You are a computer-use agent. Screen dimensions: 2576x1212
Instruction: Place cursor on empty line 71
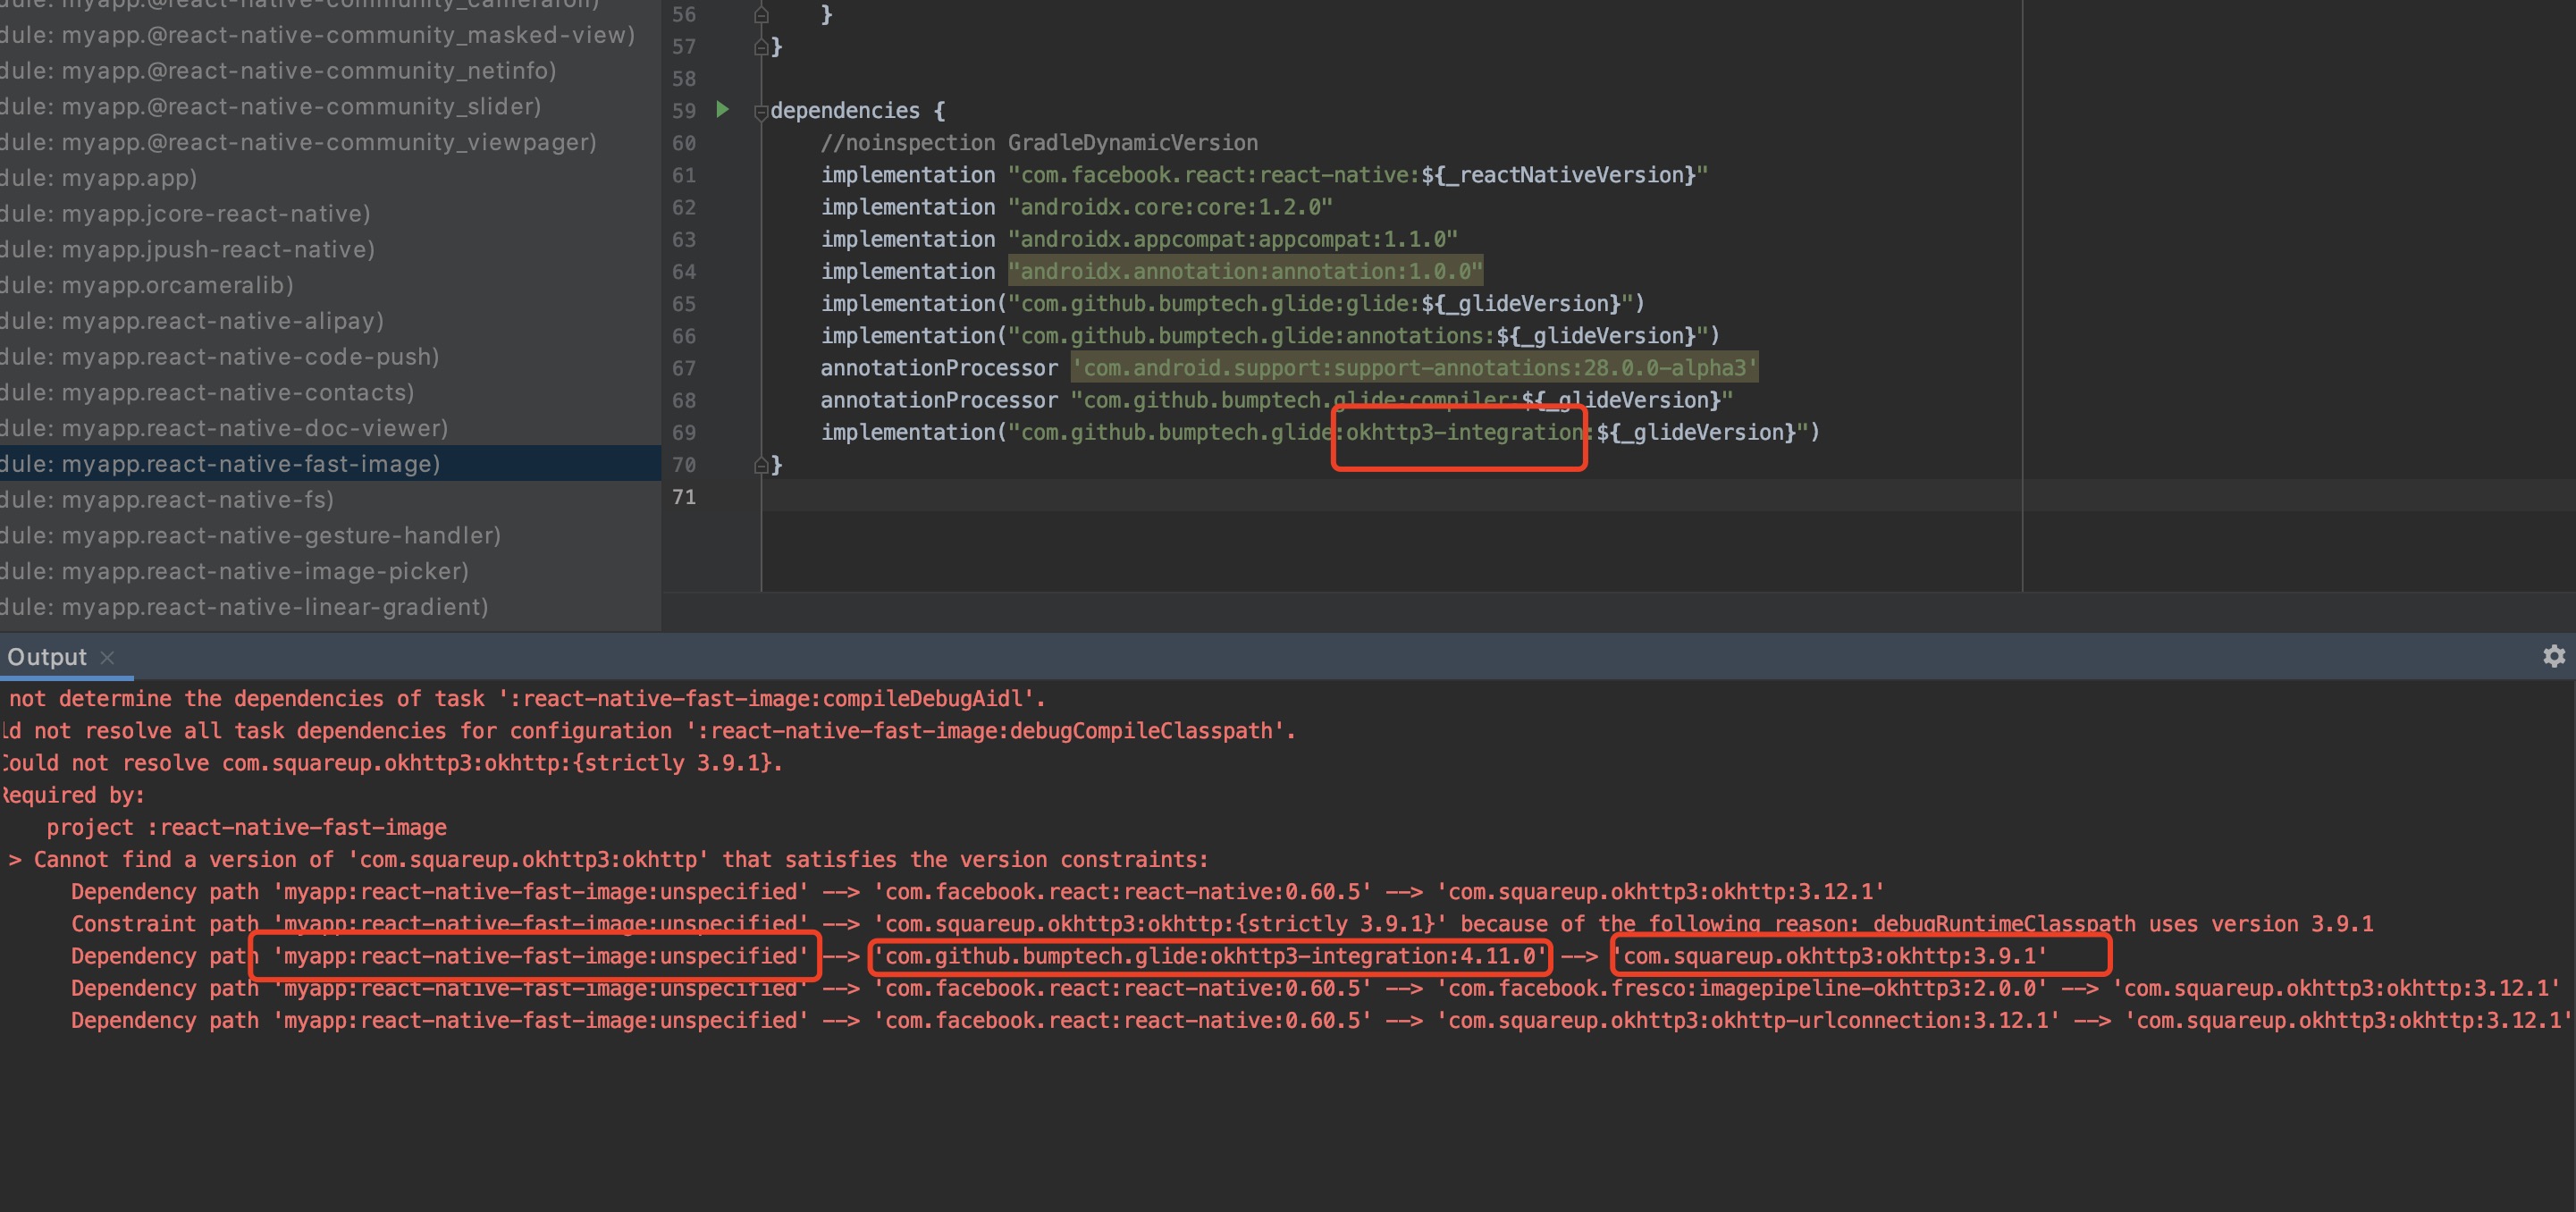tap(1200, 497)
